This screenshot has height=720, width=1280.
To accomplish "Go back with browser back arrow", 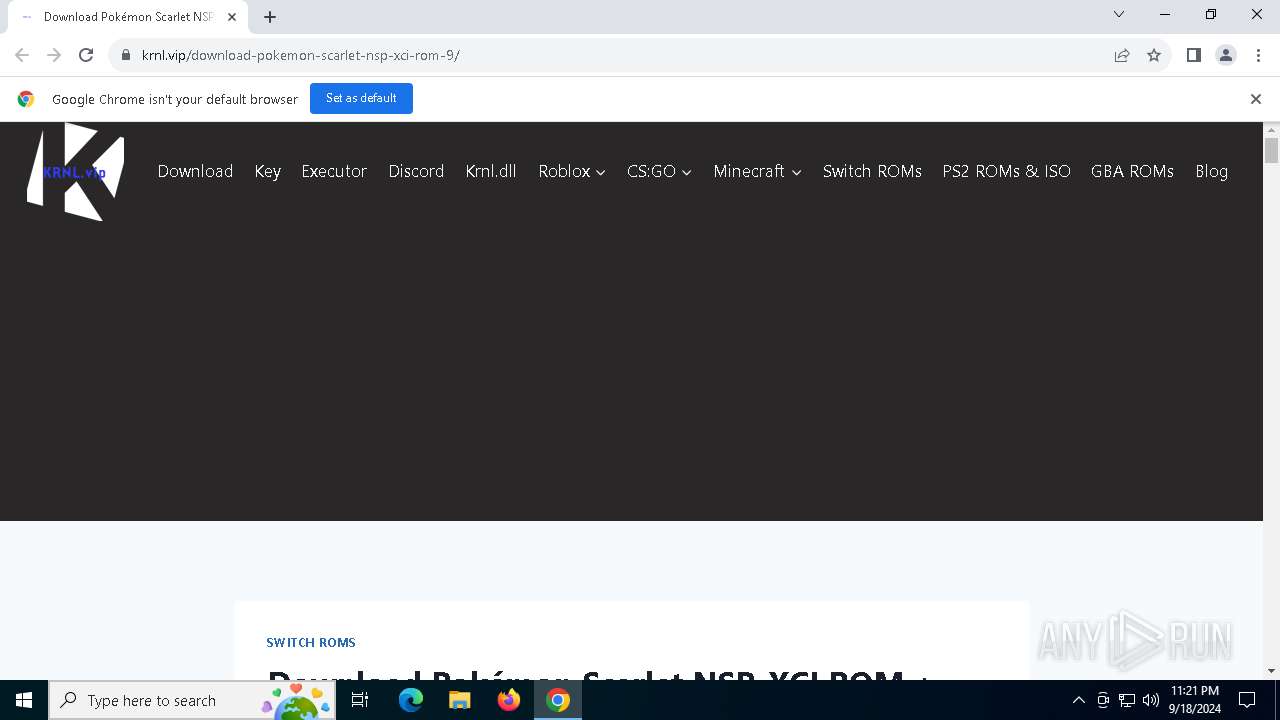I will [22, 55].
